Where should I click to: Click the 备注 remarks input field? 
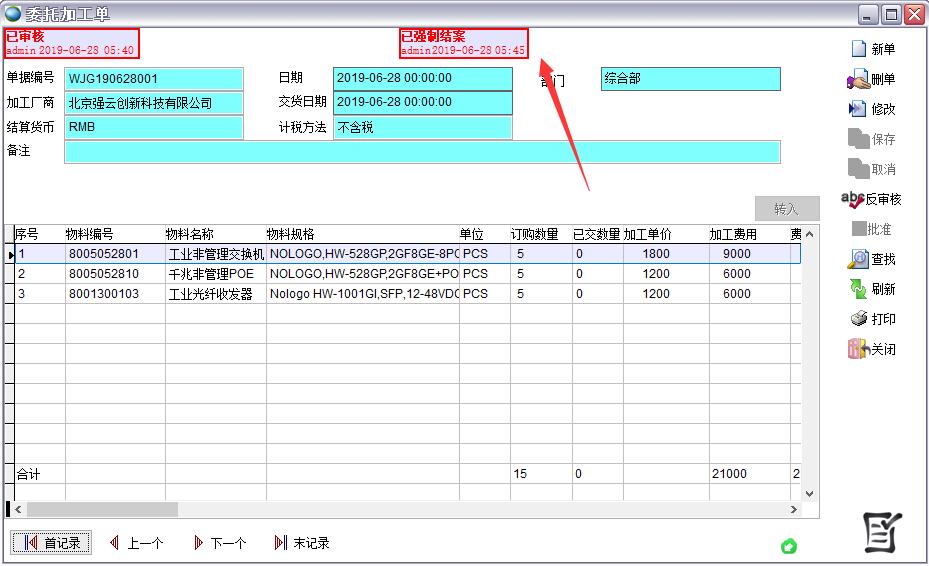click(421, 151)
